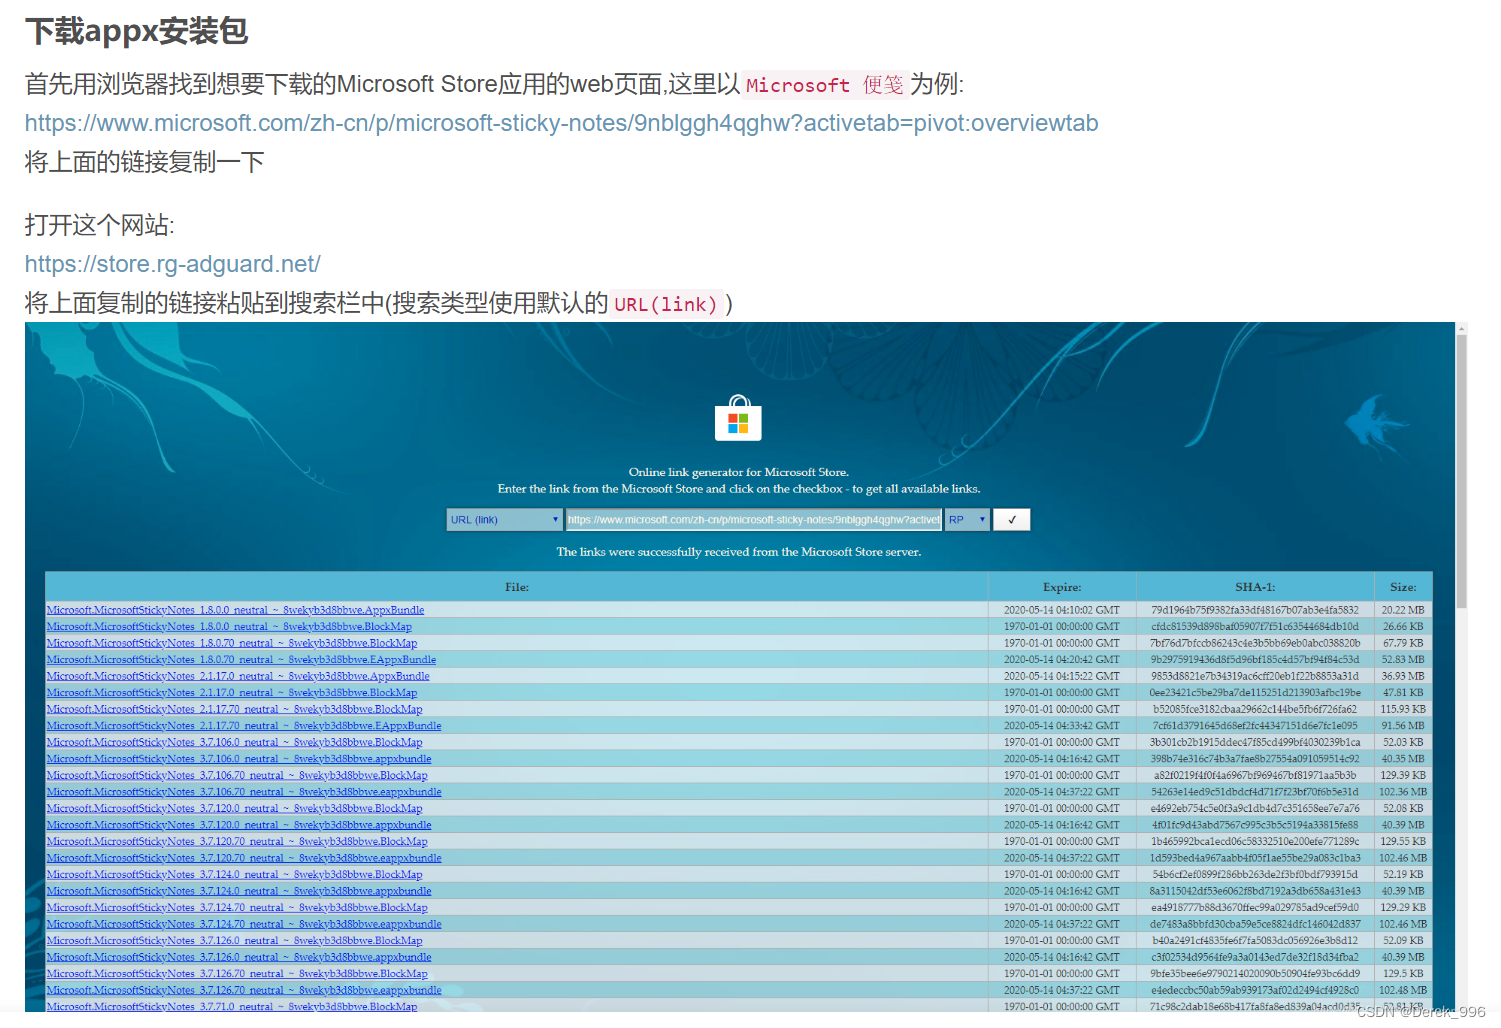Screen dimensions: 1501x1028
Task: Download StickyNotes 3.7.124.0 appxbundle file
Action: click(239, 891)
